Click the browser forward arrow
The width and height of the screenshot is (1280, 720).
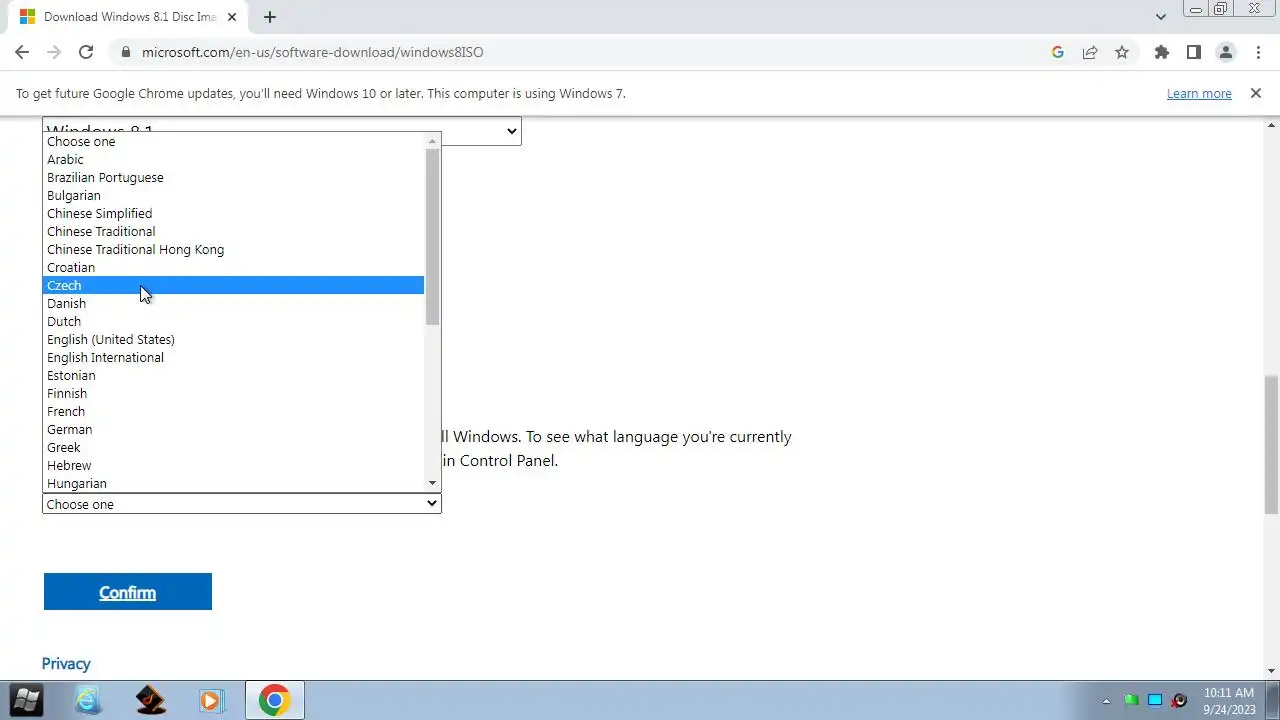[x=54, y=52]
